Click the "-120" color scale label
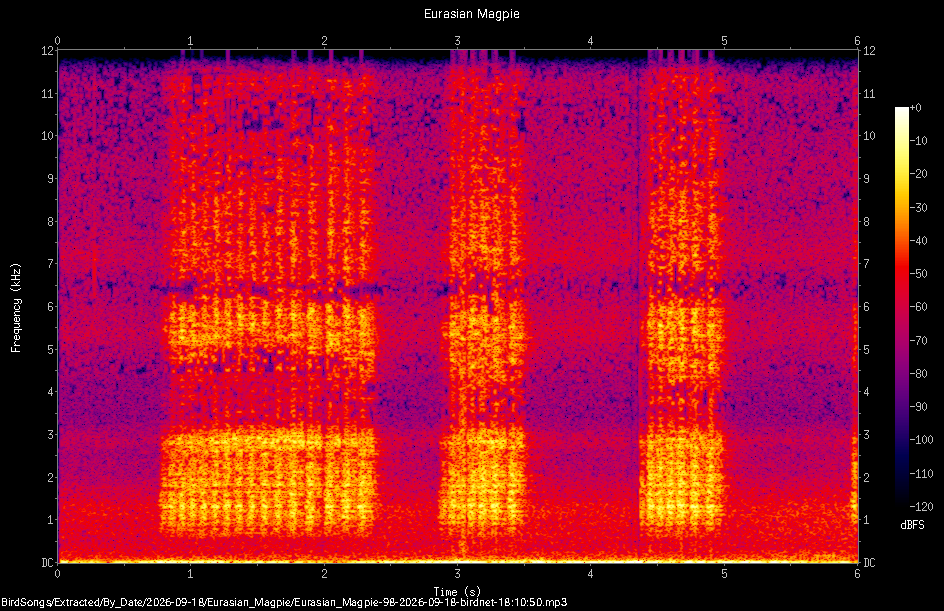This screenshot has height=611, width=944. pos(921,507)
